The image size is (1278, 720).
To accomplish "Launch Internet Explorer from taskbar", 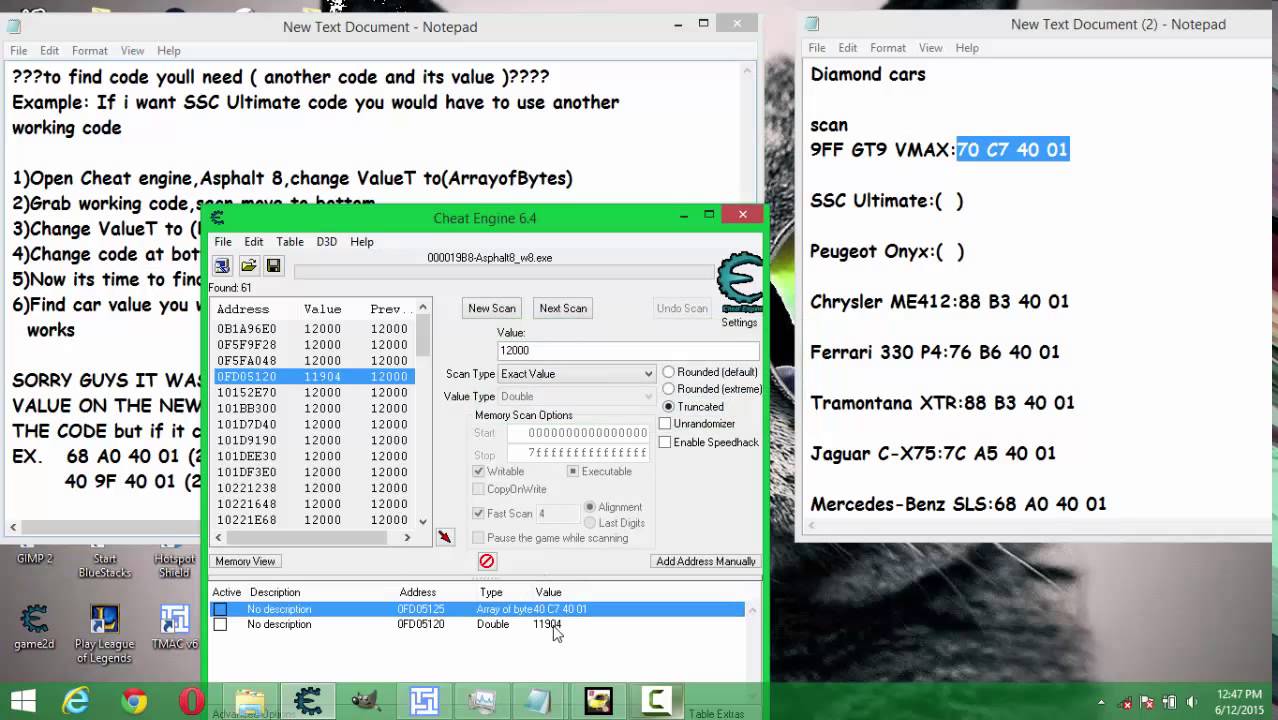I will tap(76, 701).
